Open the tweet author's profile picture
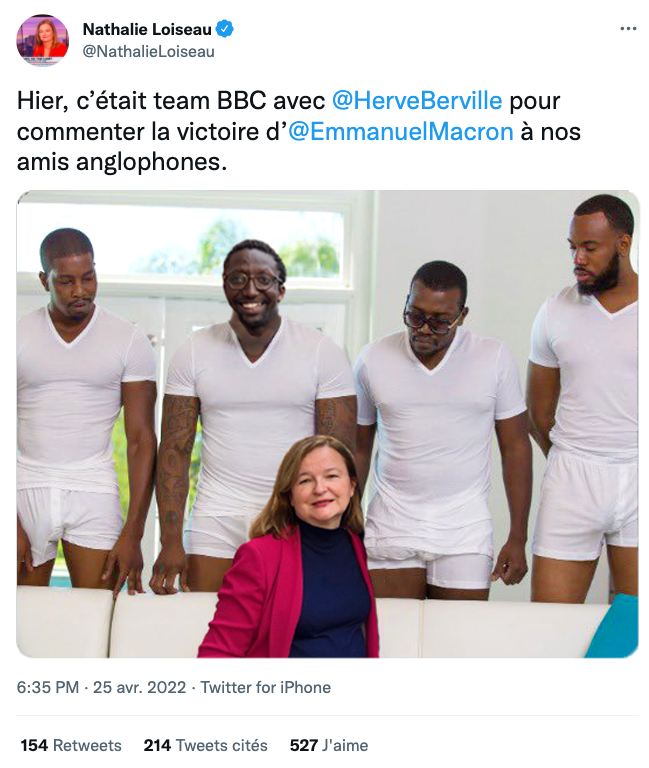 43,40
